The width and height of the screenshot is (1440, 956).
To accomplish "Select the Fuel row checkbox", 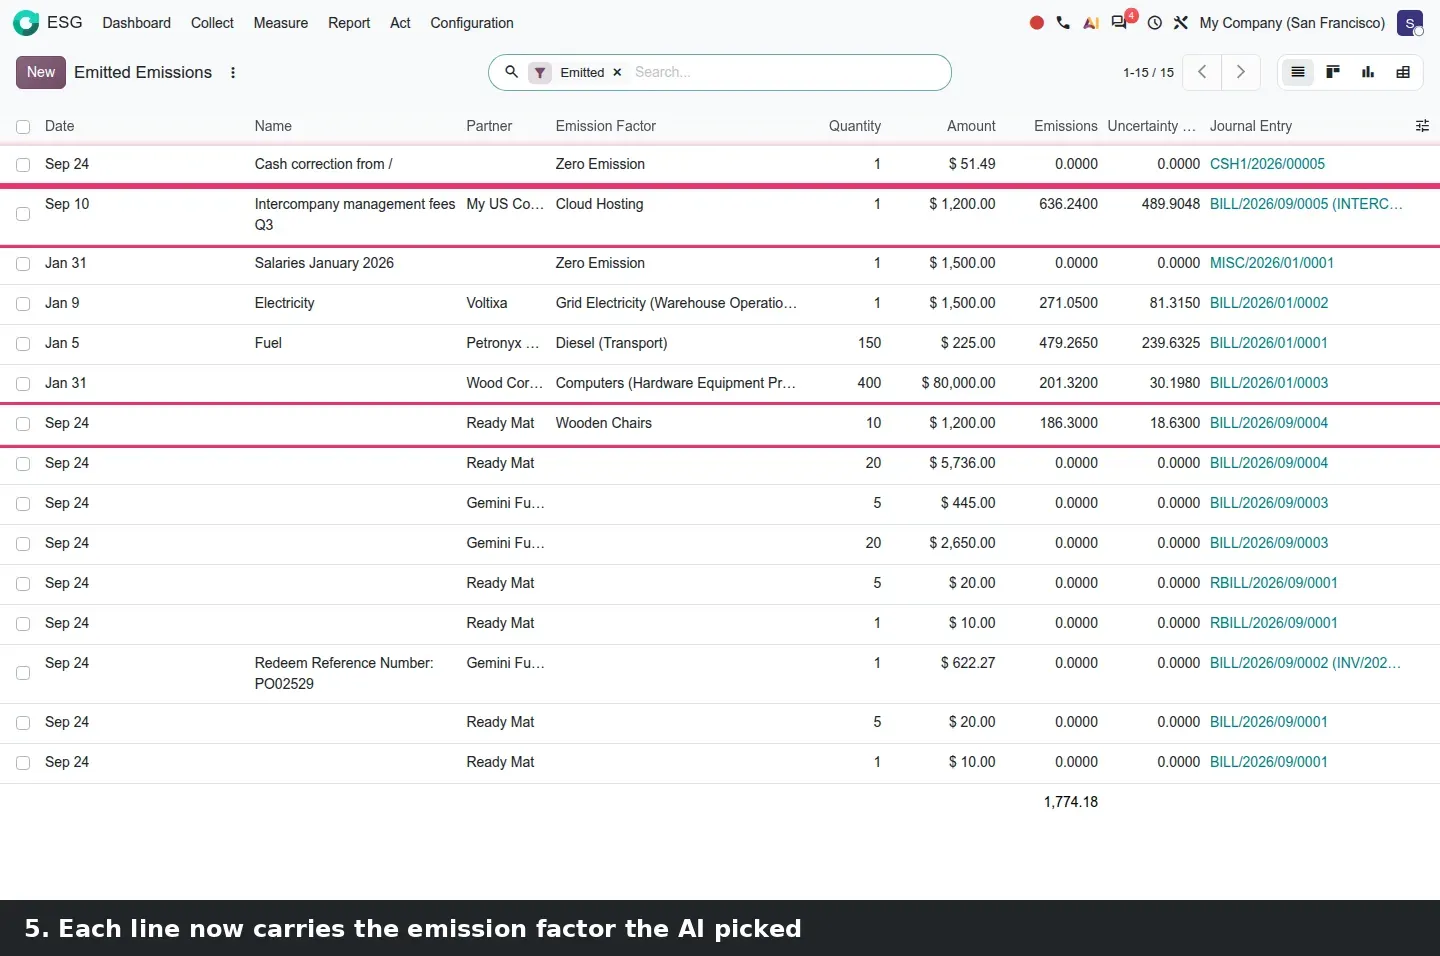I will coord(23,344).
